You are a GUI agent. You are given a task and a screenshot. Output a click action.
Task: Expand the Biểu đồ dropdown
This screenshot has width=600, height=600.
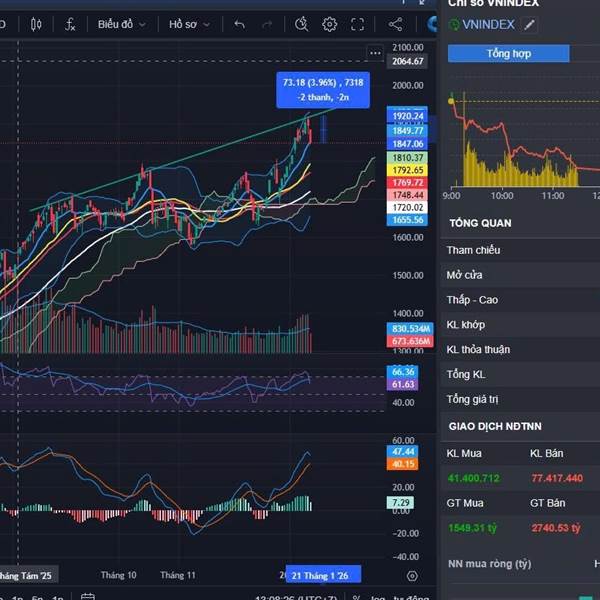tap(122, 24)
